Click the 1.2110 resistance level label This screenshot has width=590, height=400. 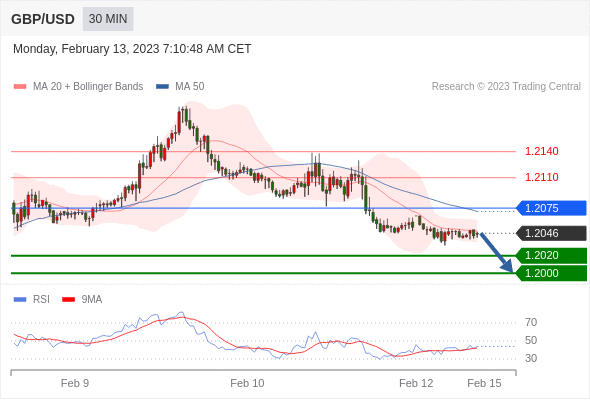tap(541, 177)
